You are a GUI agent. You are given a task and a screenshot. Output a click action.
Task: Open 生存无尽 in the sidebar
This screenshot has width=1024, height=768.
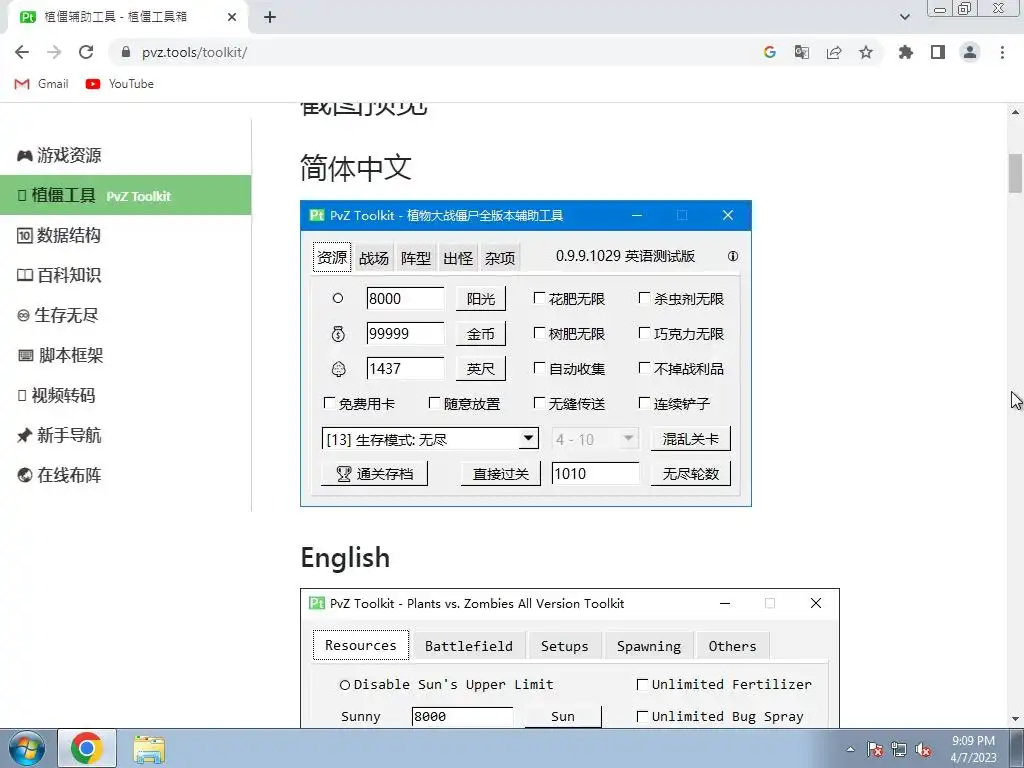click(57, 315)
